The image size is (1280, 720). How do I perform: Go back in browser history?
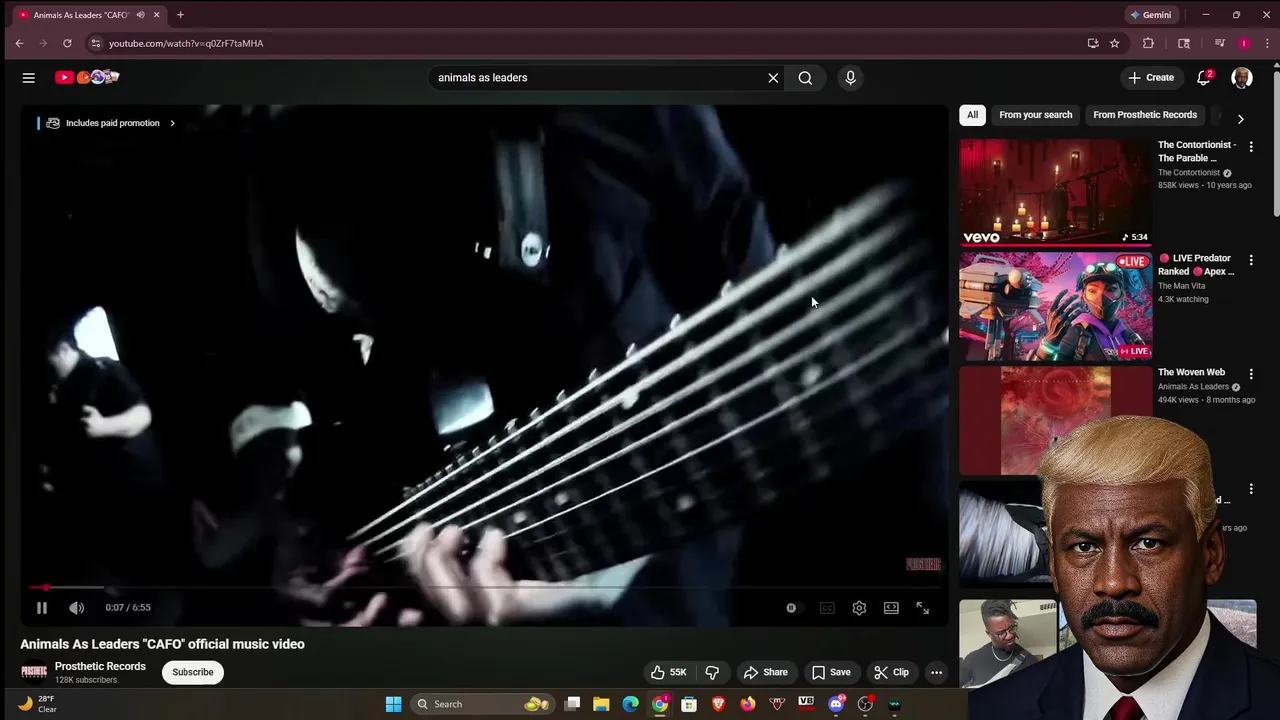pos(19,44)
